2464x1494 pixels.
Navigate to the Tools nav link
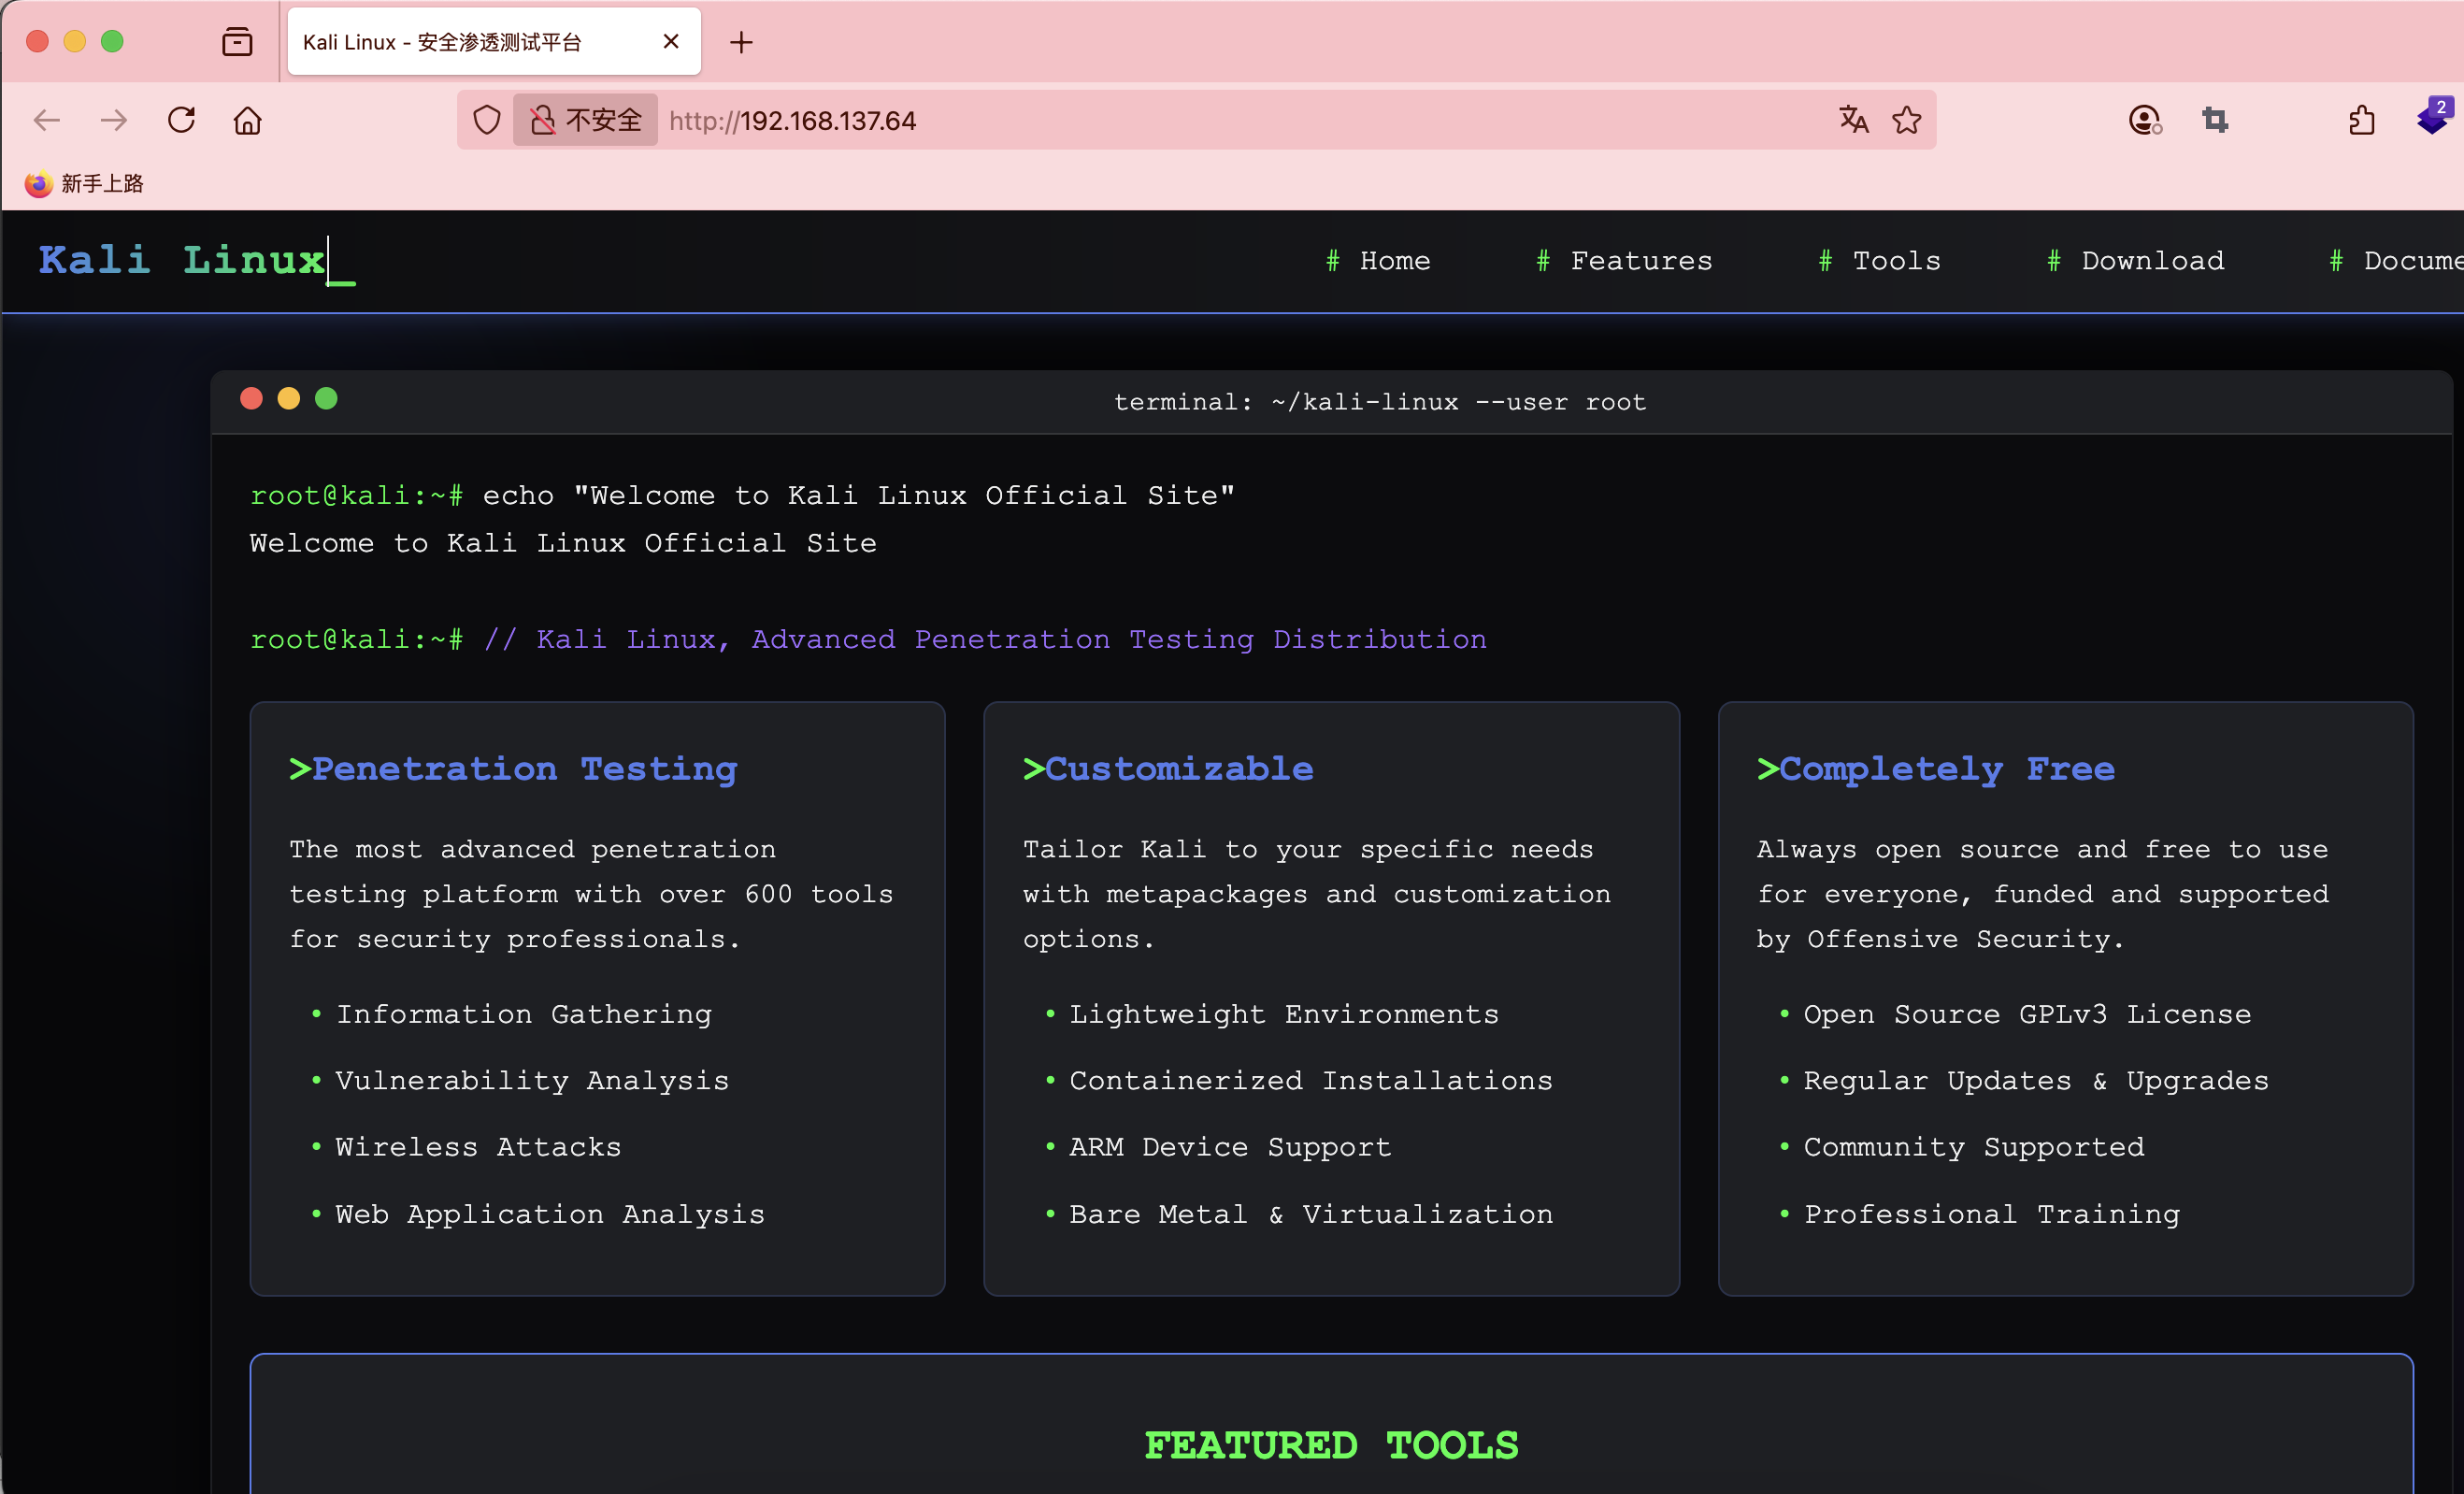pos(1879,261)
